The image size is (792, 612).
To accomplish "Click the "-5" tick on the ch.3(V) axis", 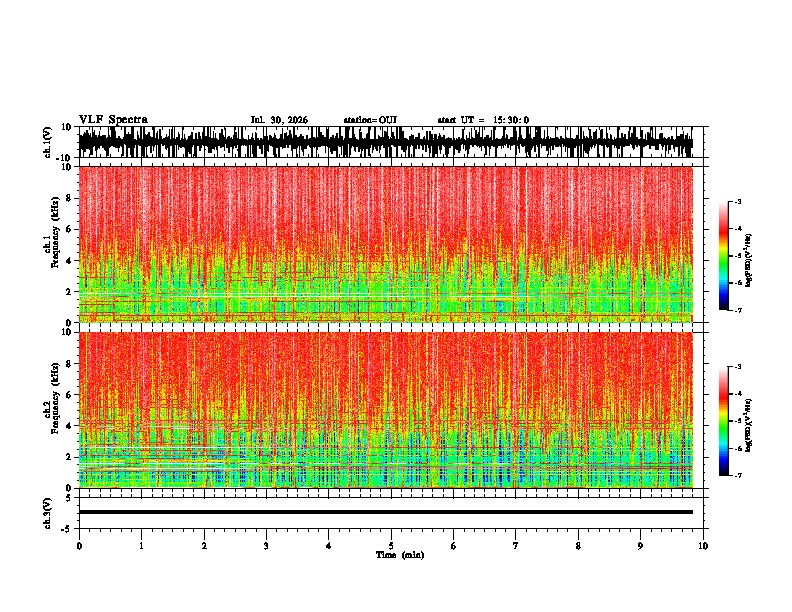I will (x=67, y=529).
